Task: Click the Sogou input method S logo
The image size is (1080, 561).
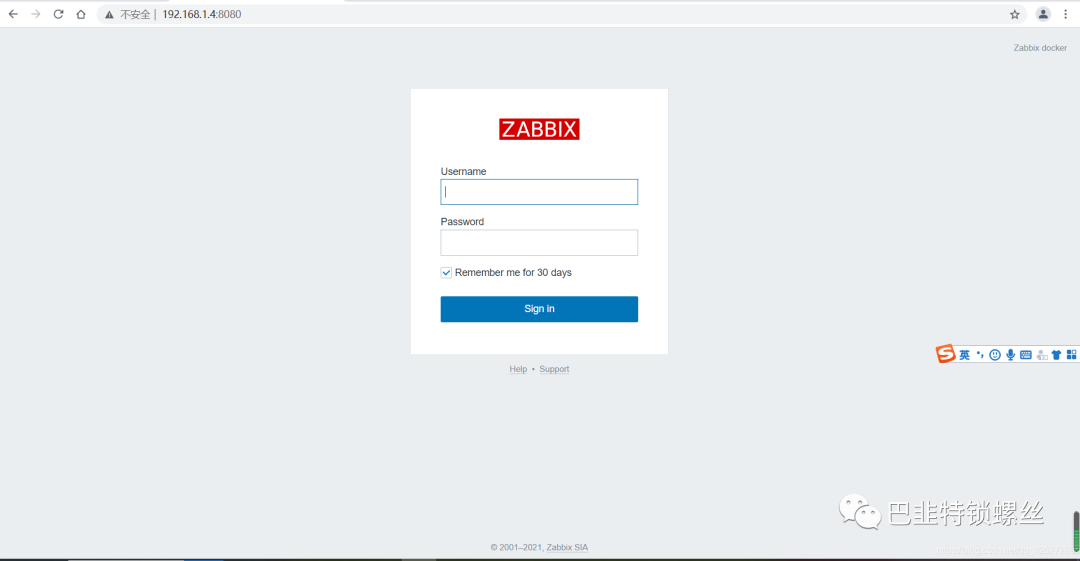Action: [945, 354]
